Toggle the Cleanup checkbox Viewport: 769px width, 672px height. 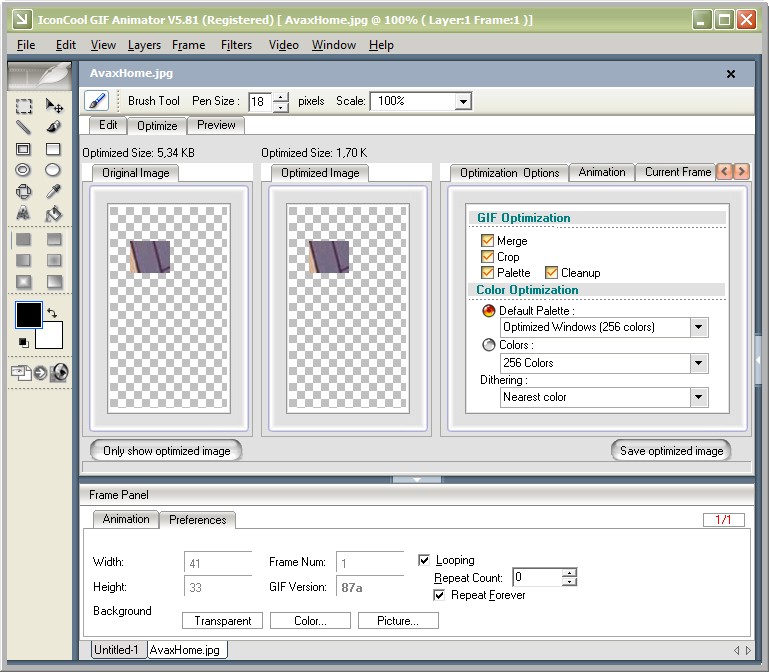(x=552, y=272)
